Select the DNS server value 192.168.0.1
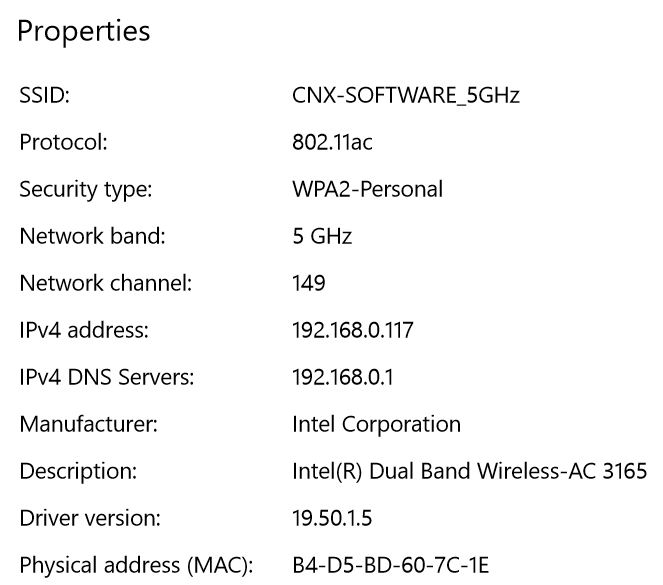 click(x=342, y=377)
